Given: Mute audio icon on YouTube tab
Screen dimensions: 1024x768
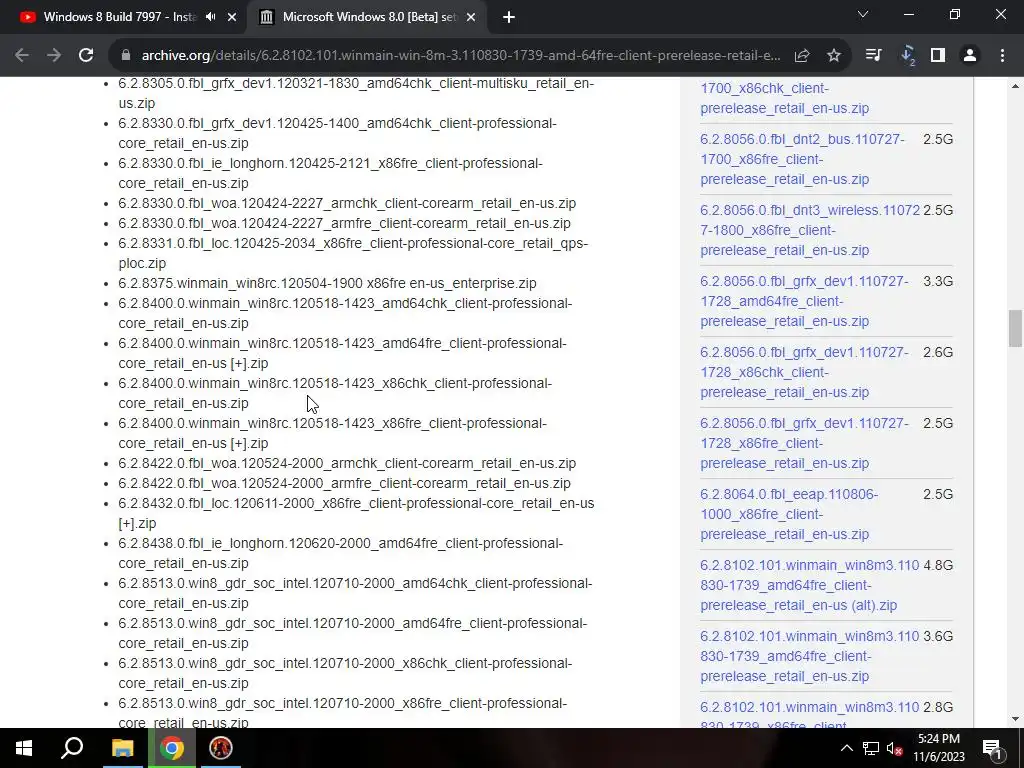Looking at the screenshot, I should (x=210, y=17).
